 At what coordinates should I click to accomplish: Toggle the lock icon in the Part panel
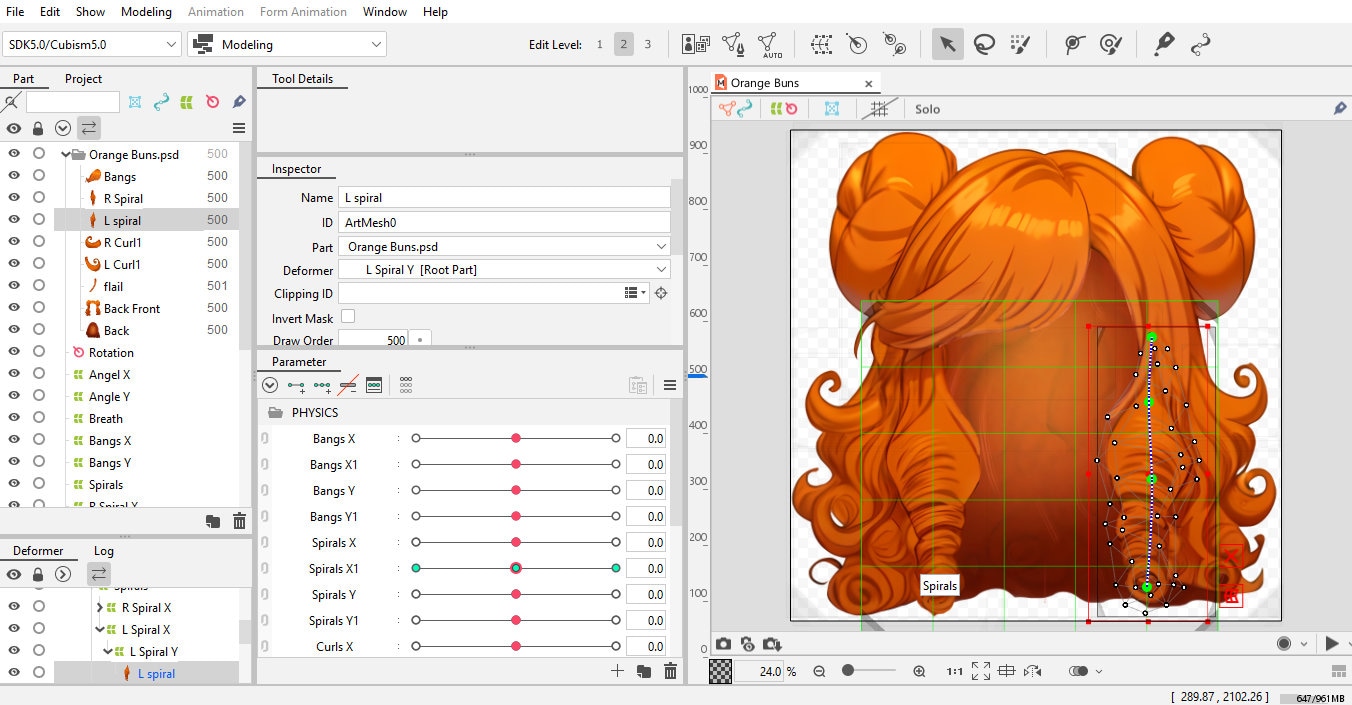[37, 128]
